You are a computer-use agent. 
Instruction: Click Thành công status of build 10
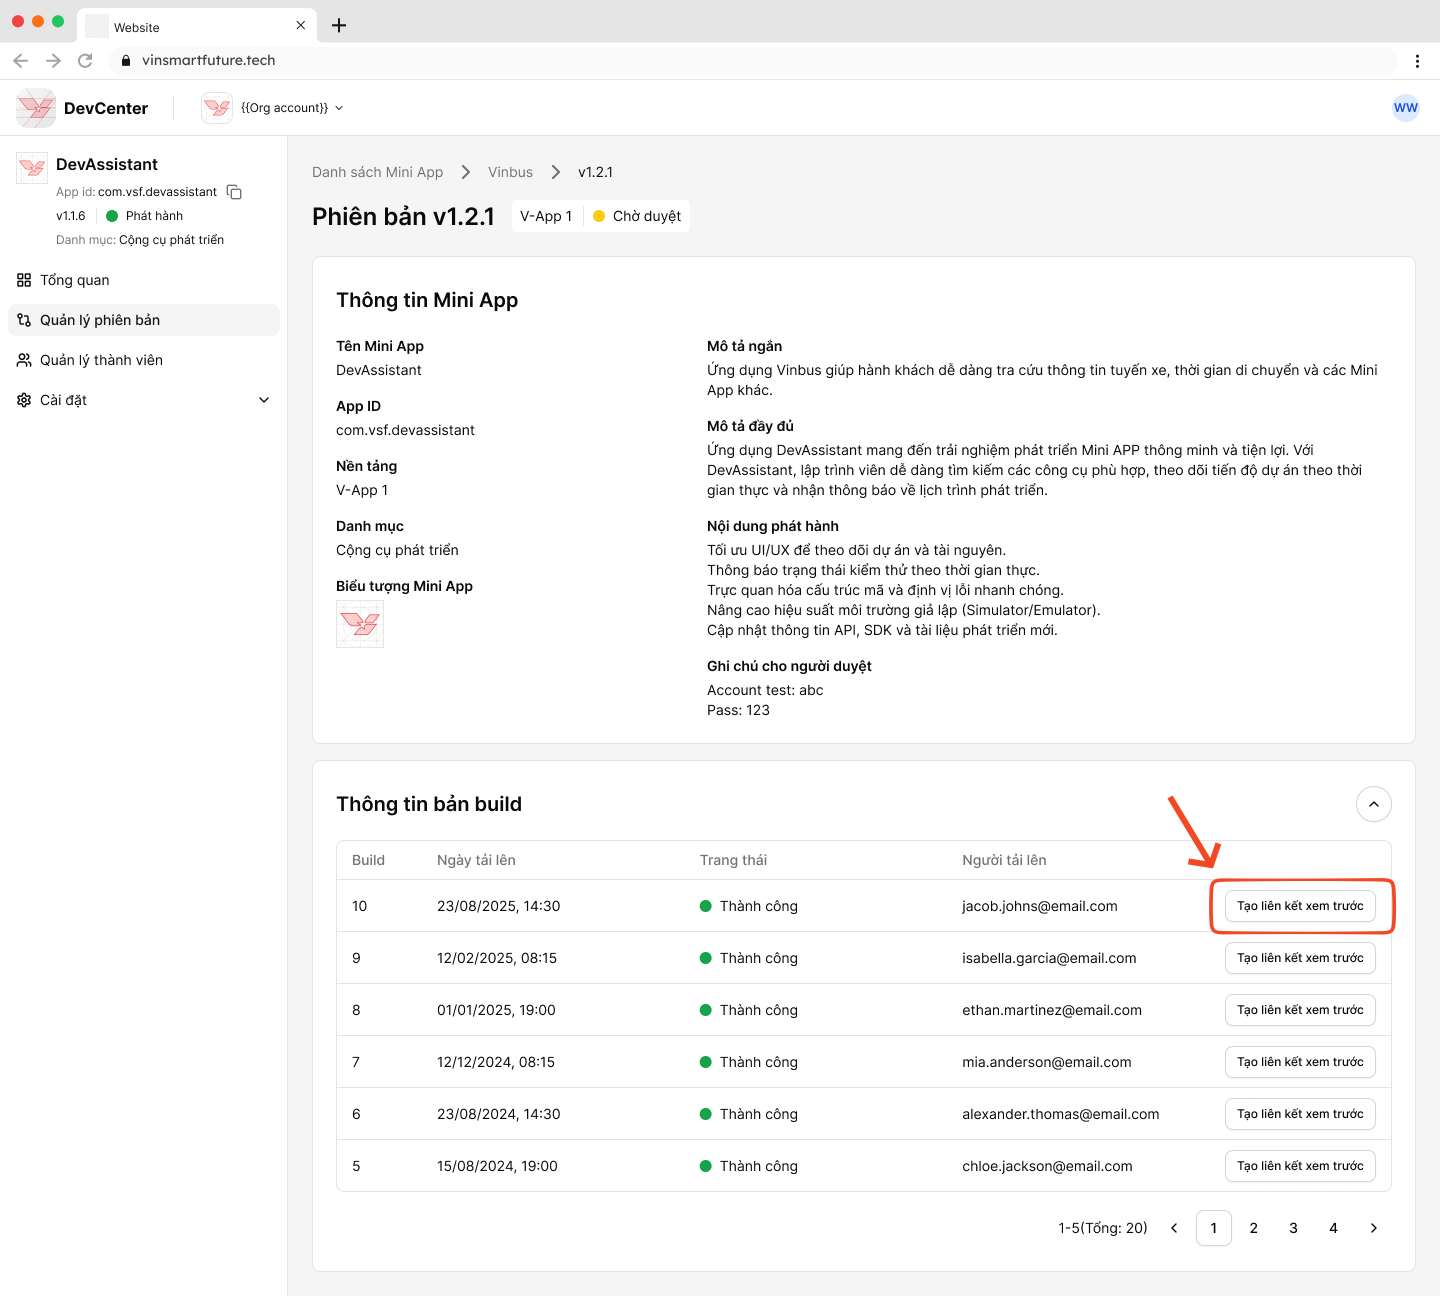749,906
